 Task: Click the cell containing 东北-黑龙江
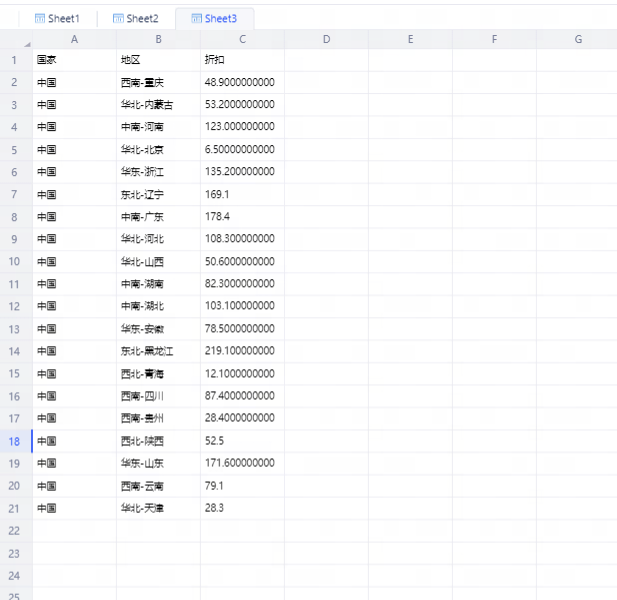pos(158,351)
